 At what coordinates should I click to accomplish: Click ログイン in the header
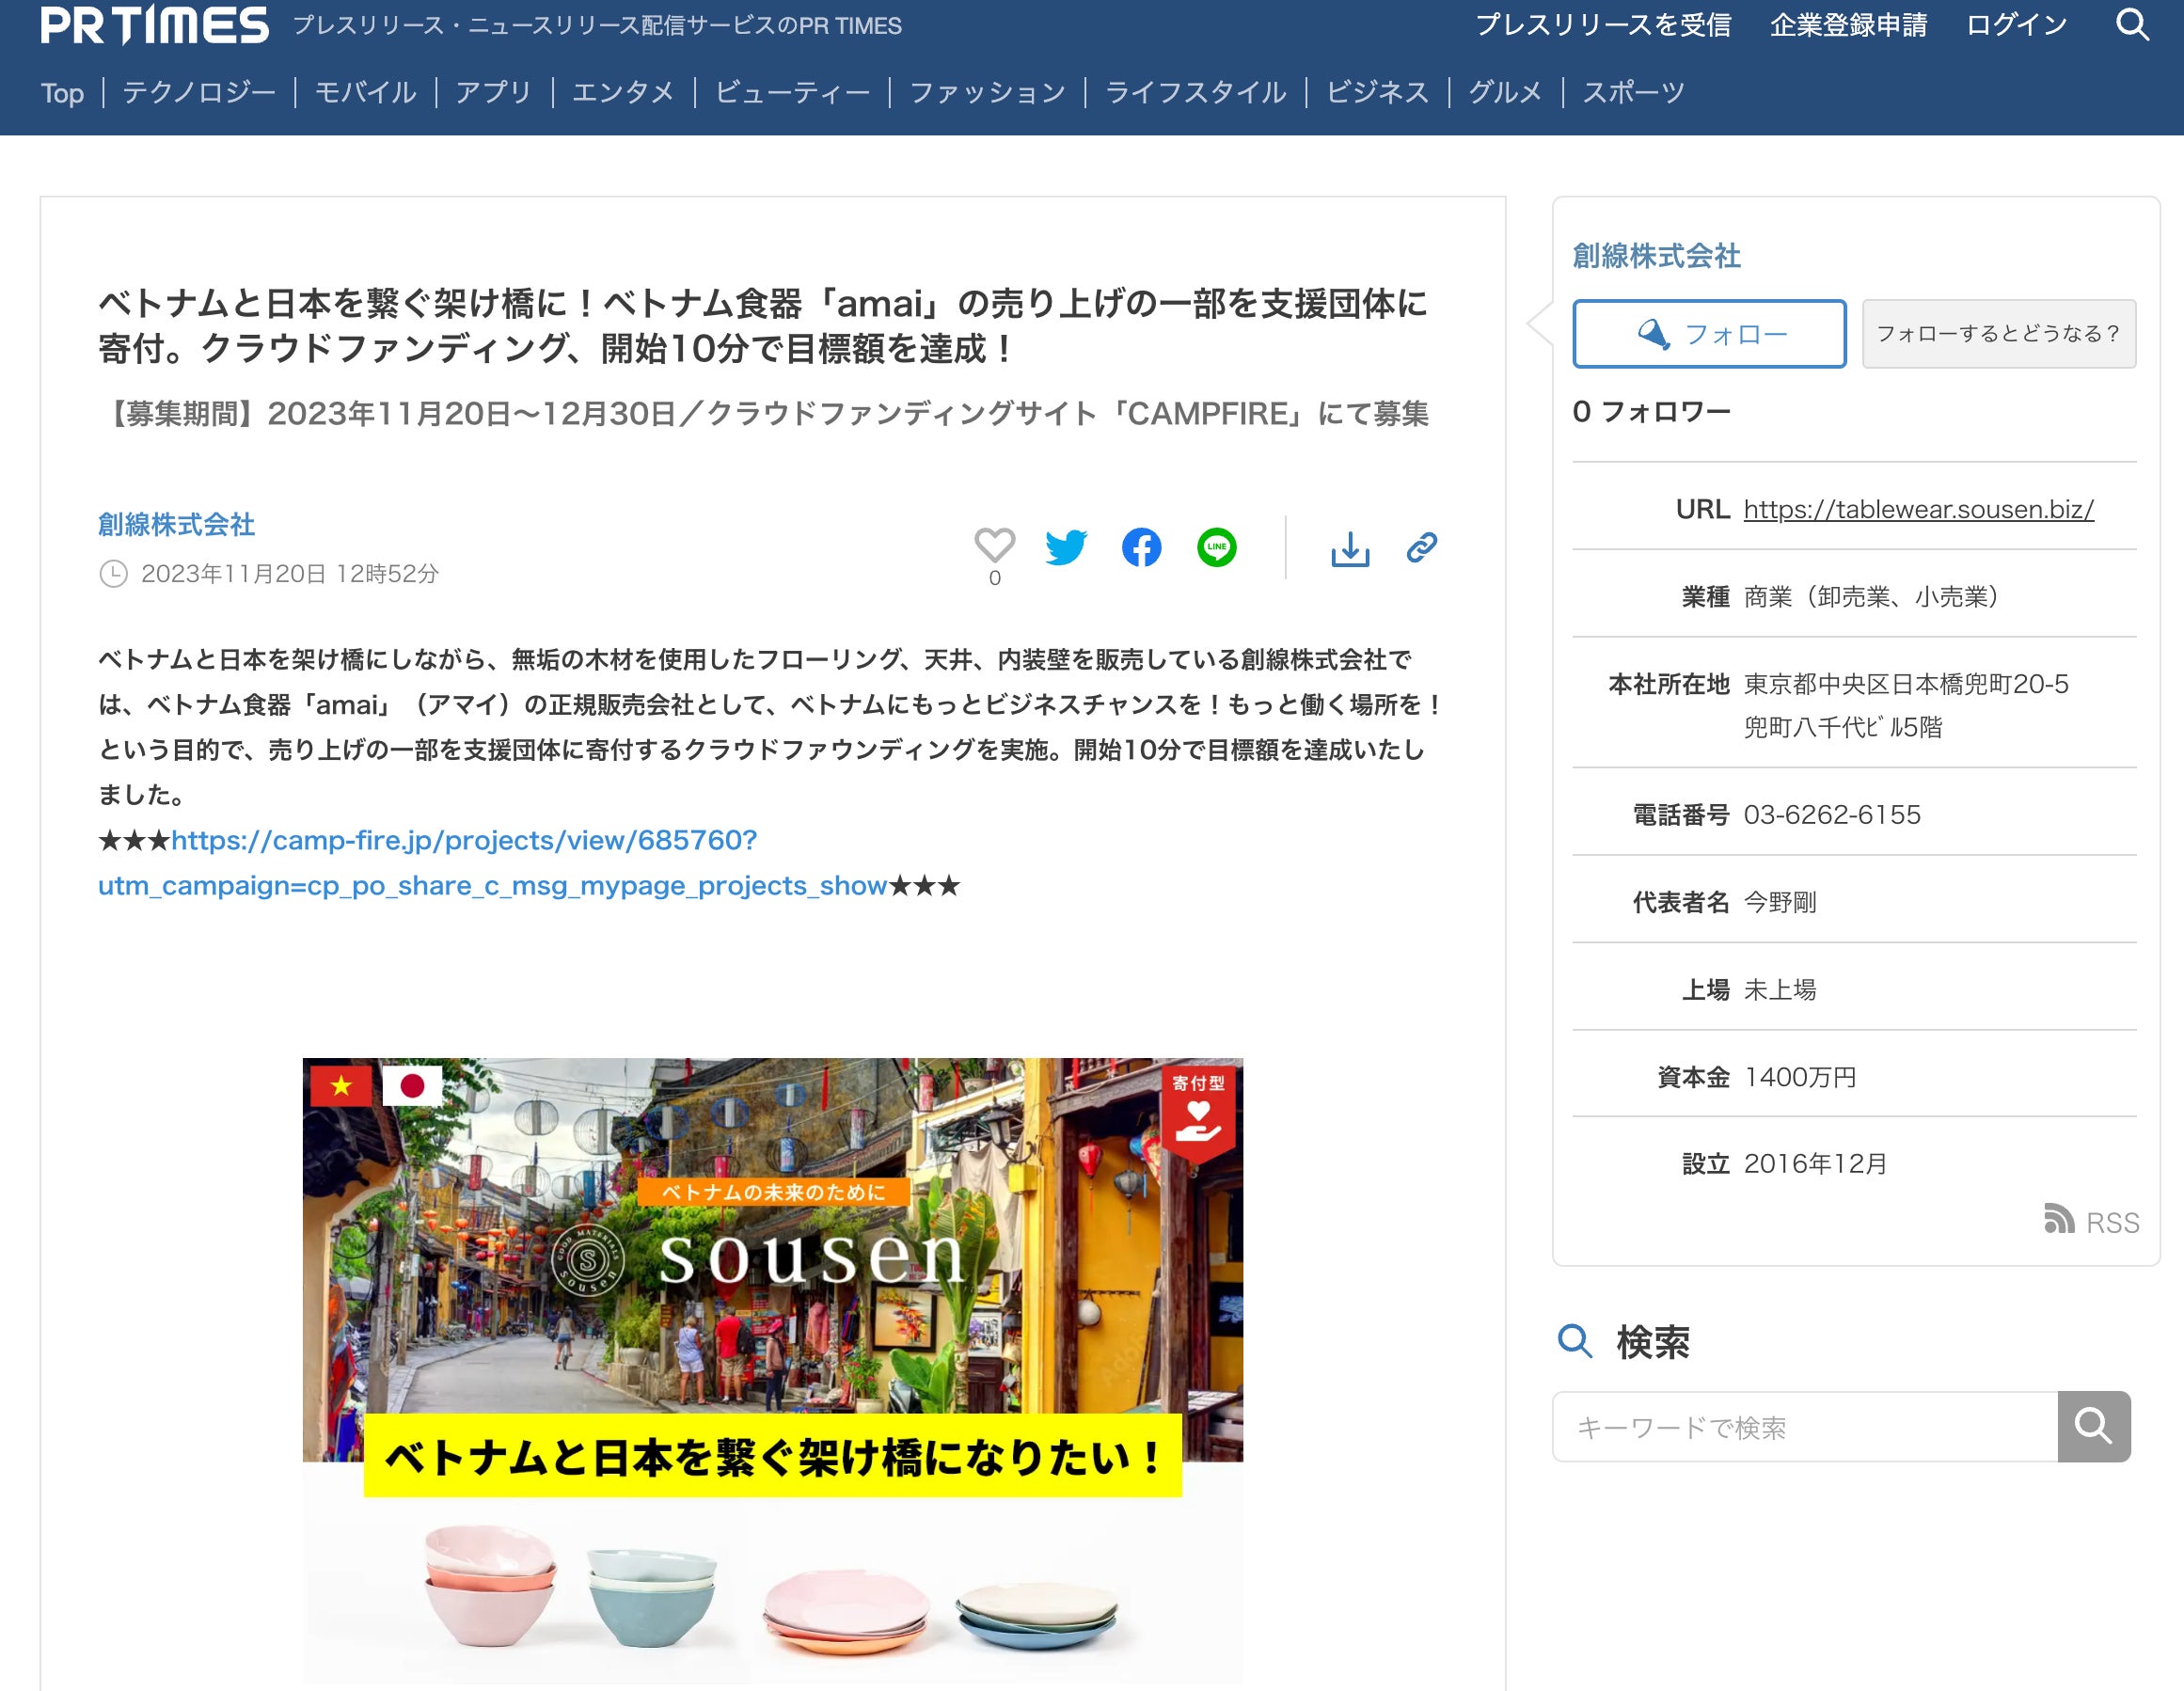tap(2016, 25)
